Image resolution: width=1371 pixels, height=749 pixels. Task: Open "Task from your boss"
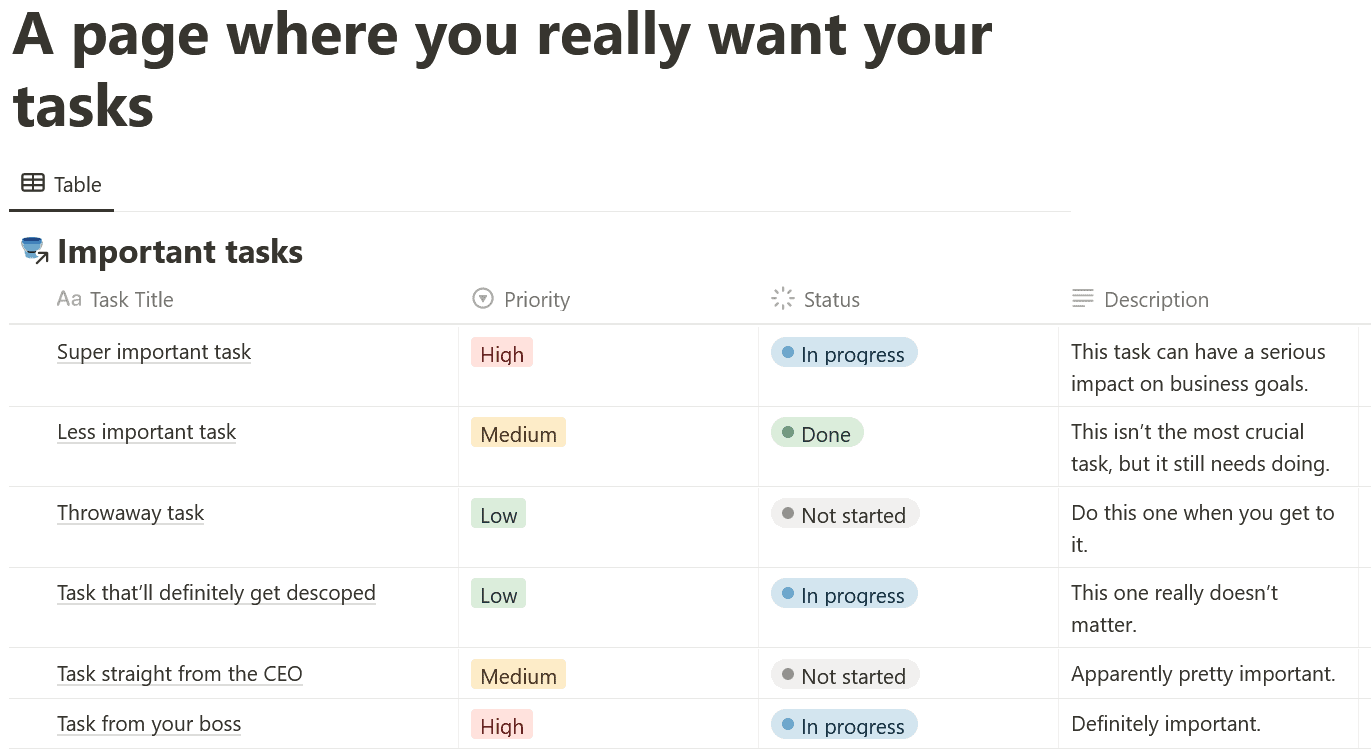[x=148, y=723]
